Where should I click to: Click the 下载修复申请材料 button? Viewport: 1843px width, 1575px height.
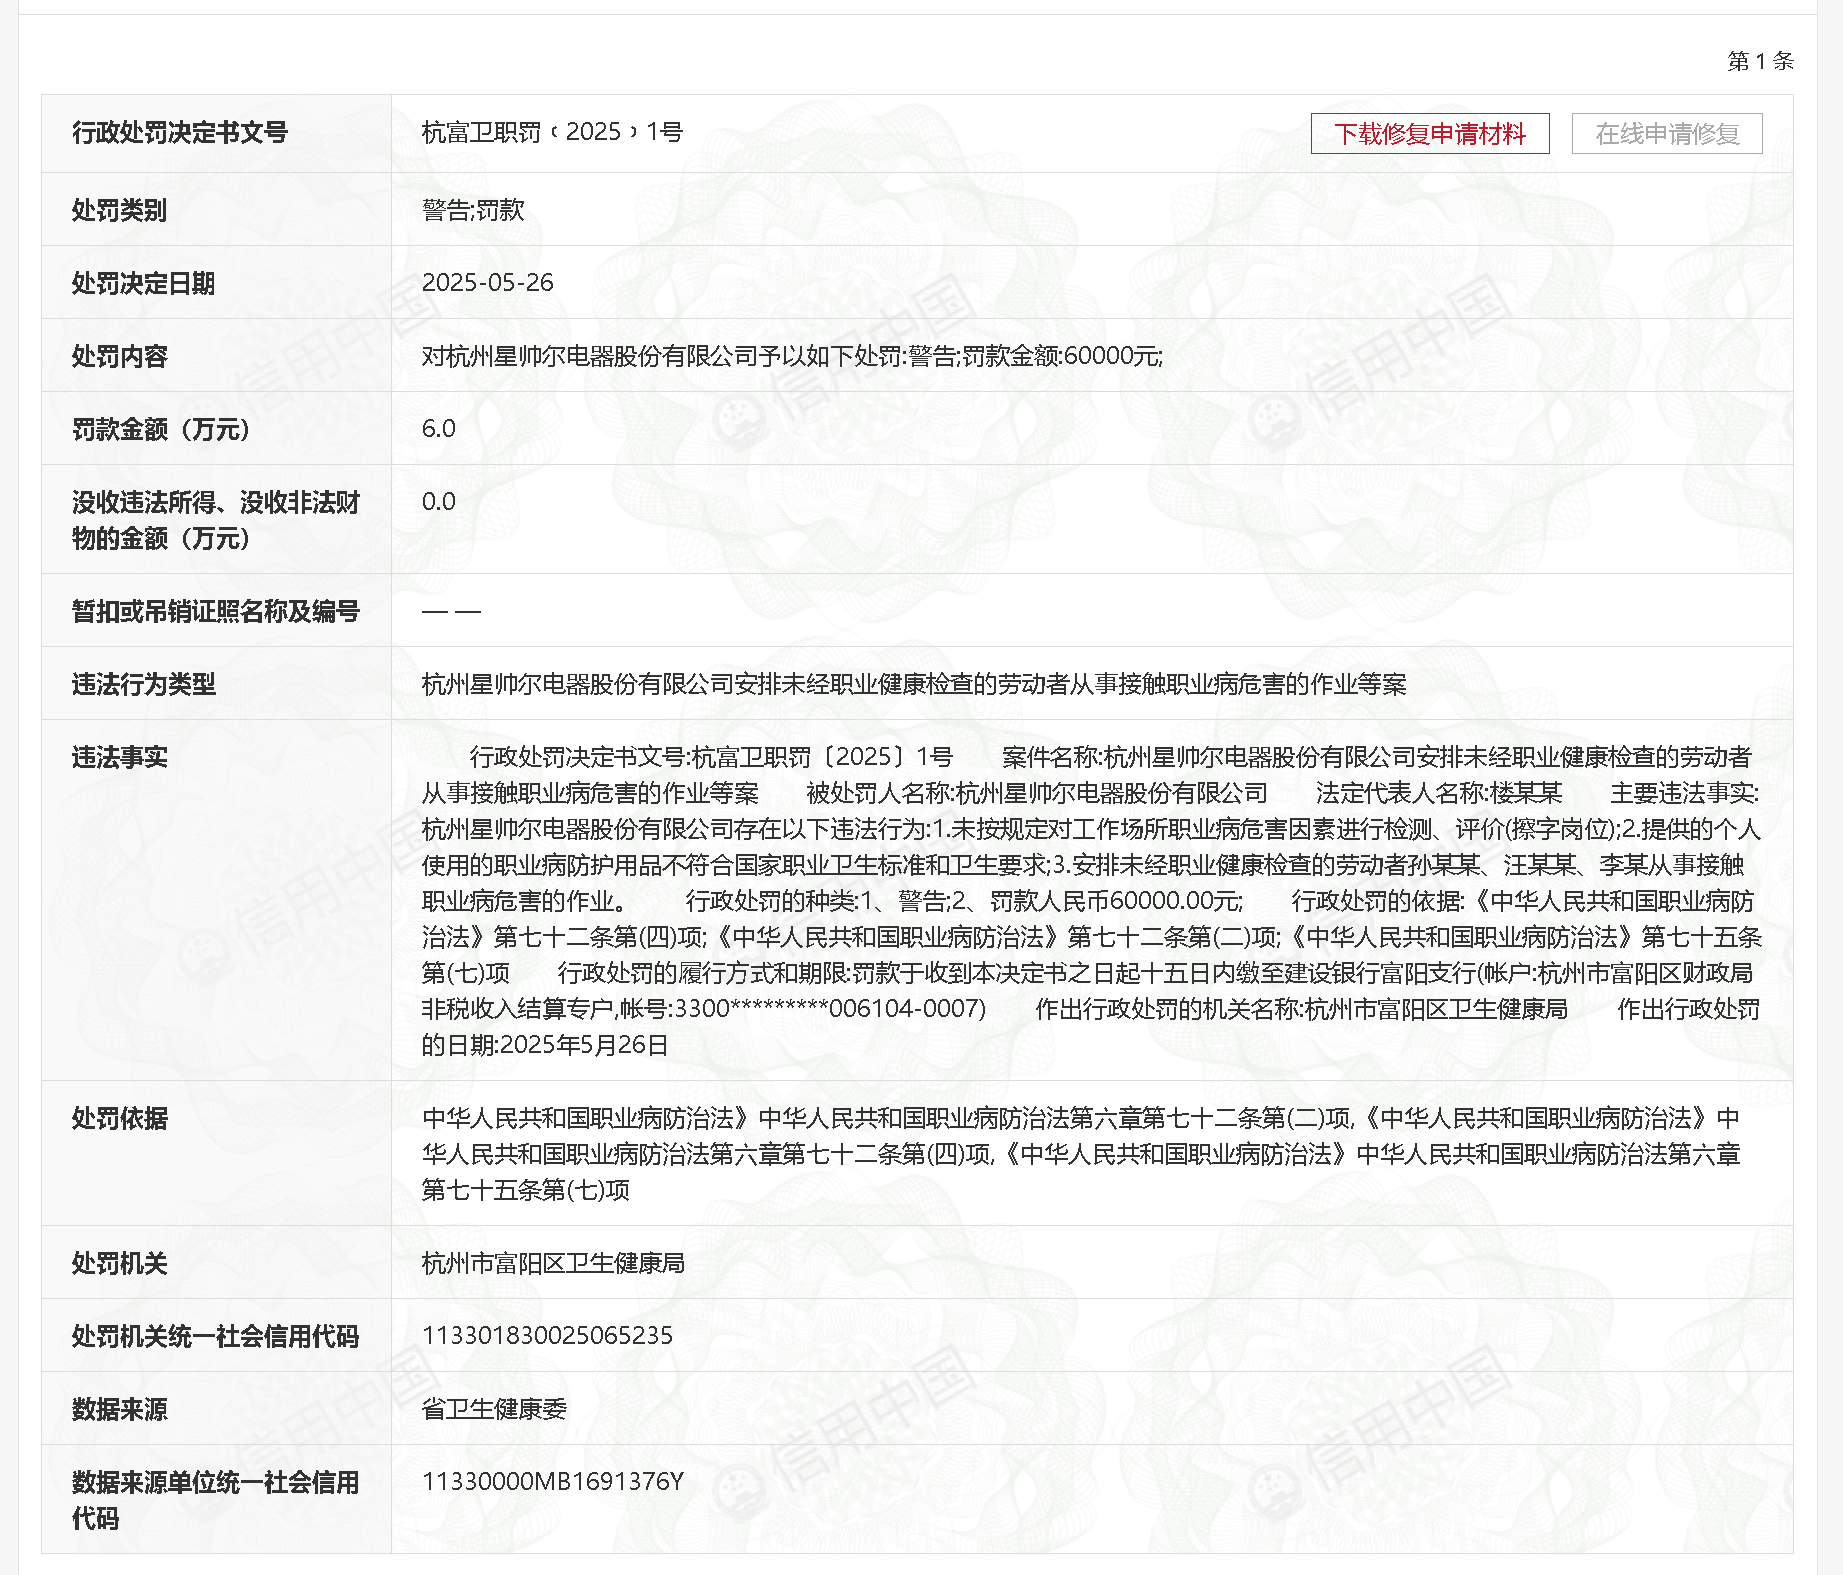[1430, 134]
